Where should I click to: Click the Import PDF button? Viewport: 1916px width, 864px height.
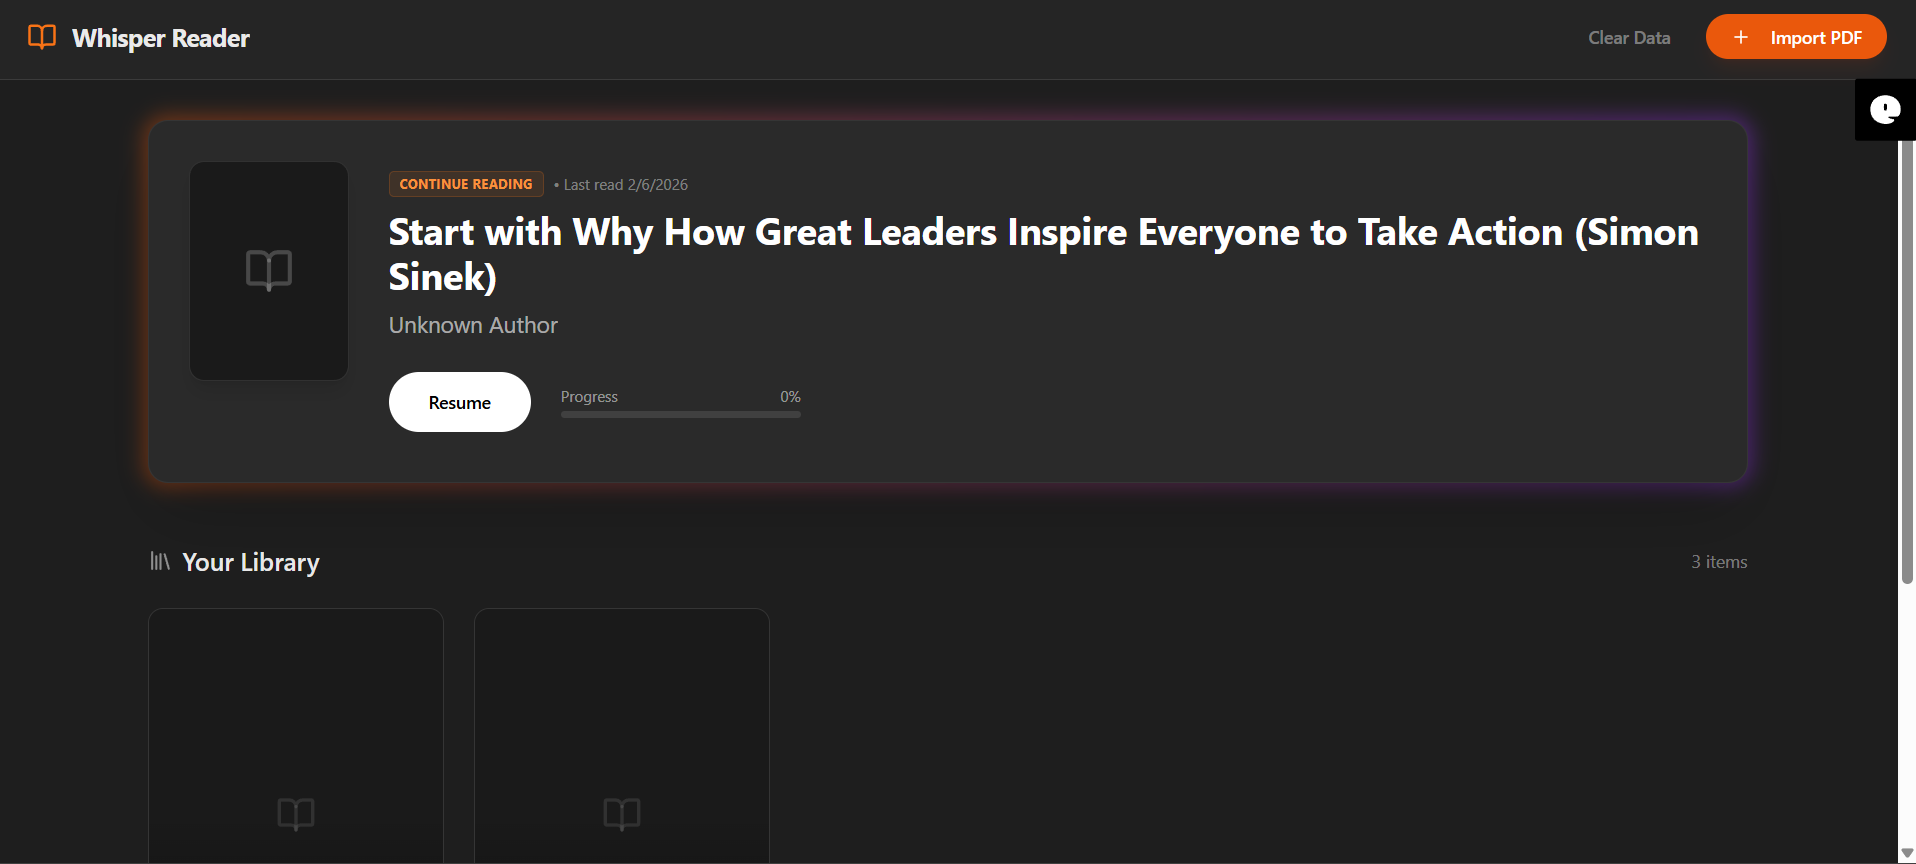(x=1796, y=37)
